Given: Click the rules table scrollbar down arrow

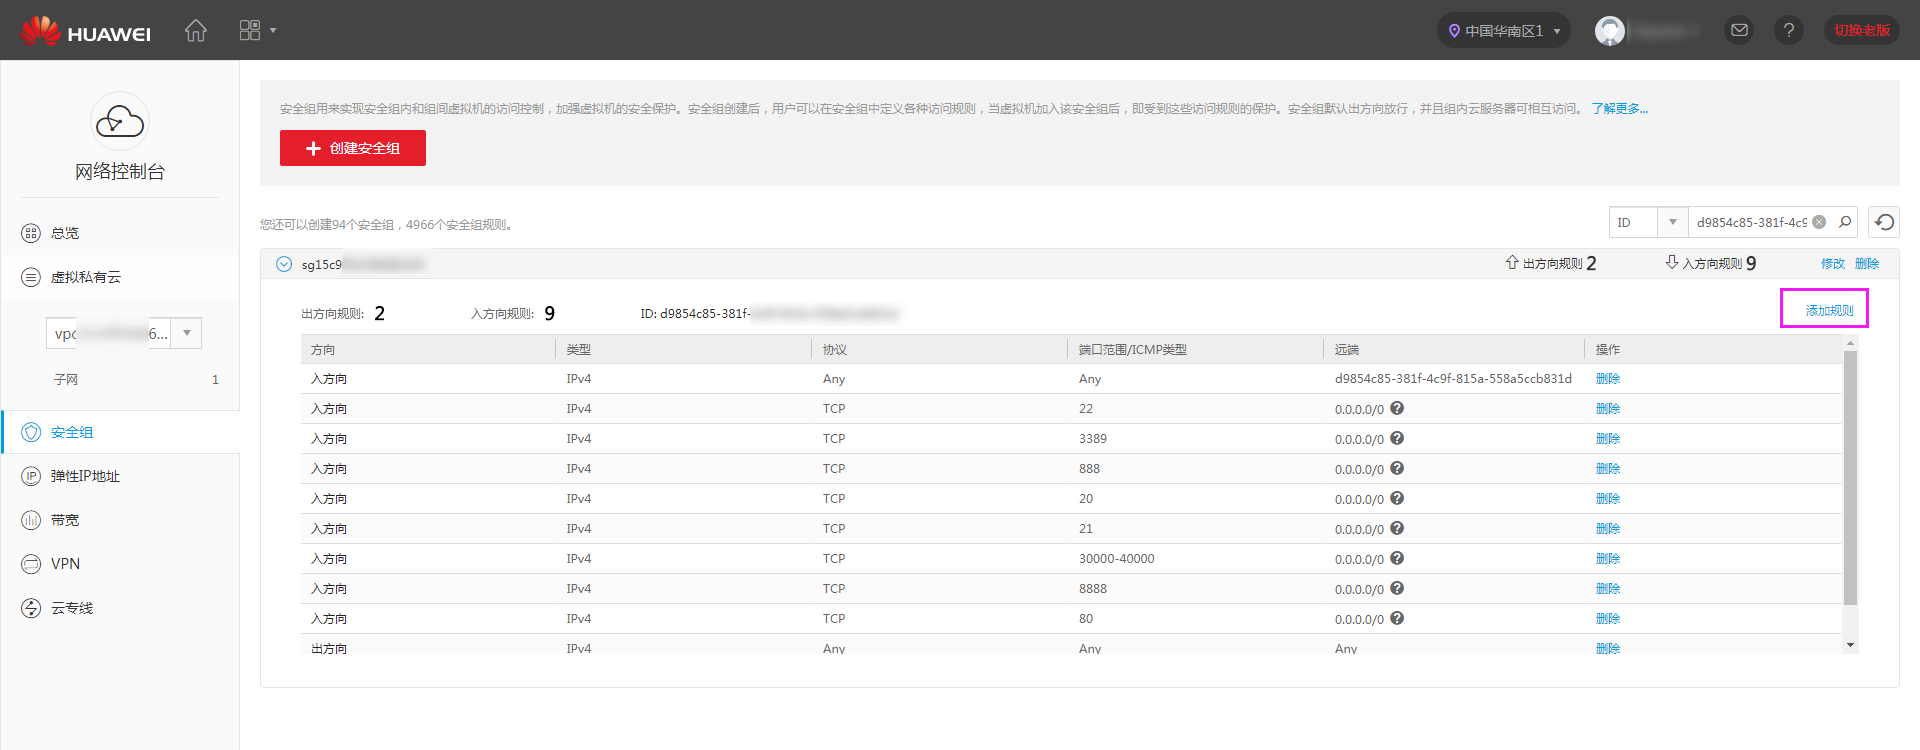Looking at the screenshot, I should 1850,645.
